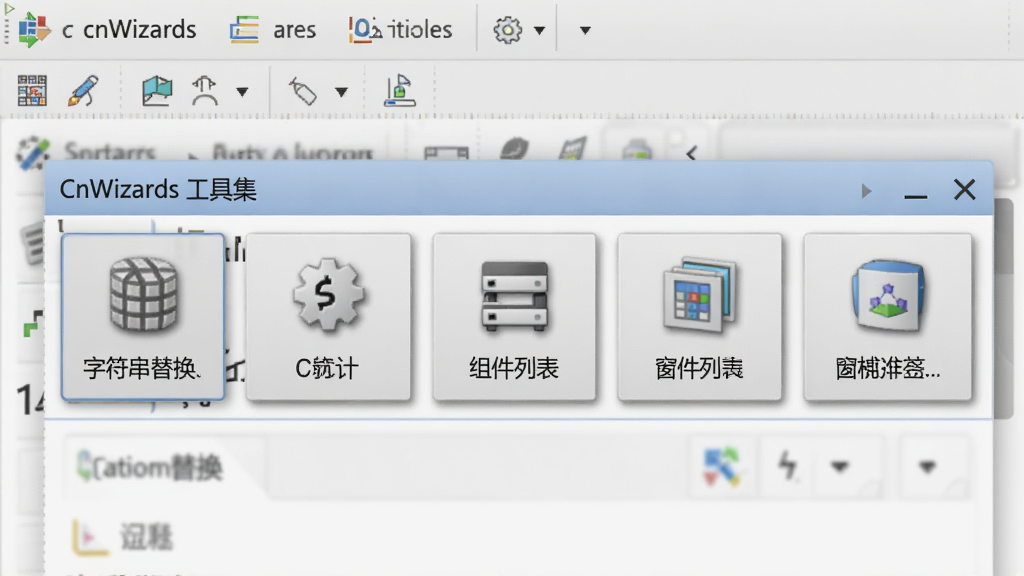Click the colorful arrows icon in lower panel
The width and height of the screenshot is (1024, 576).
(722, 466)
